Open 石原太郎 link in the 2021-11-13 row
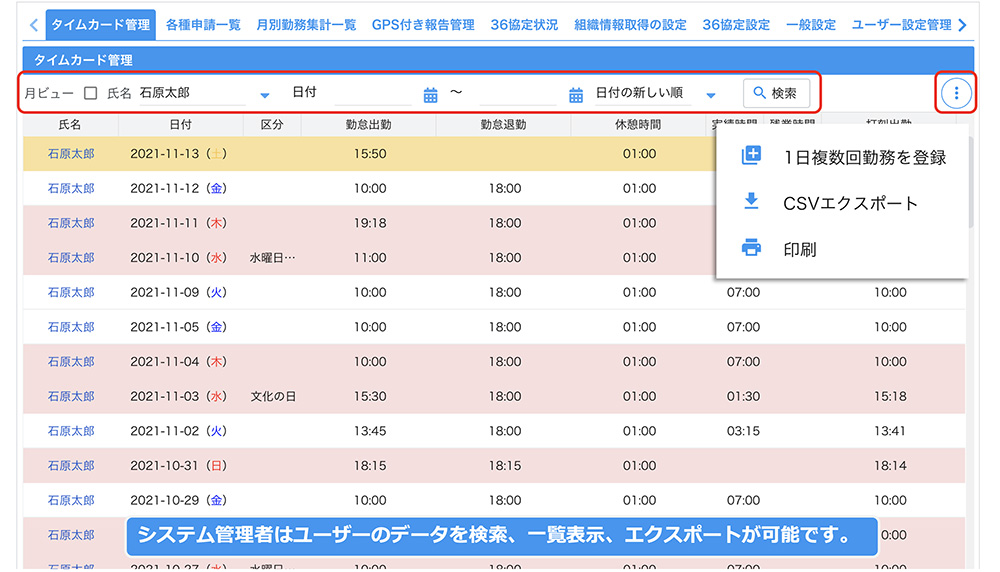 click(x=71, y=154)
